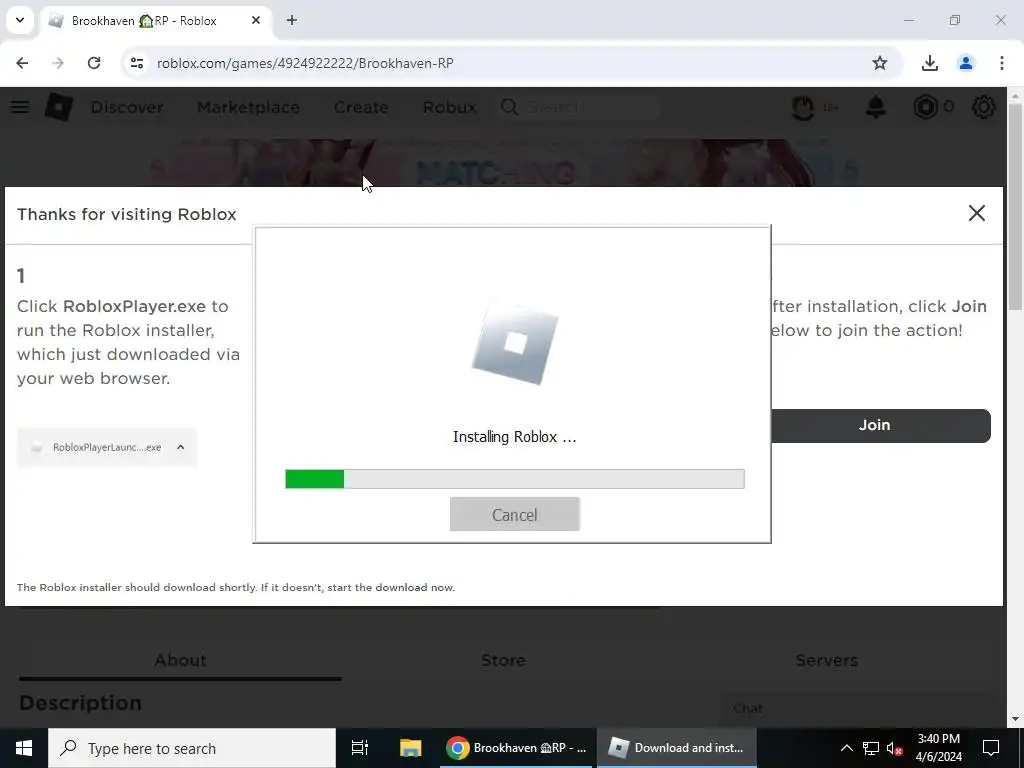Open File Explorer from taskbar
The height and width of the screenshot is (768, 1024).
click(x=410, y=748)
